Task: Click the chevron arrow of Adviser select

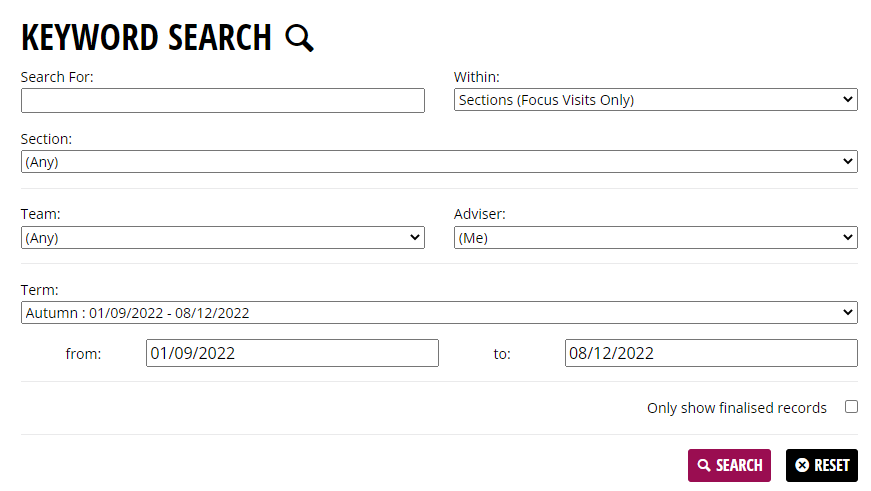Action: (x=848, y=238)
